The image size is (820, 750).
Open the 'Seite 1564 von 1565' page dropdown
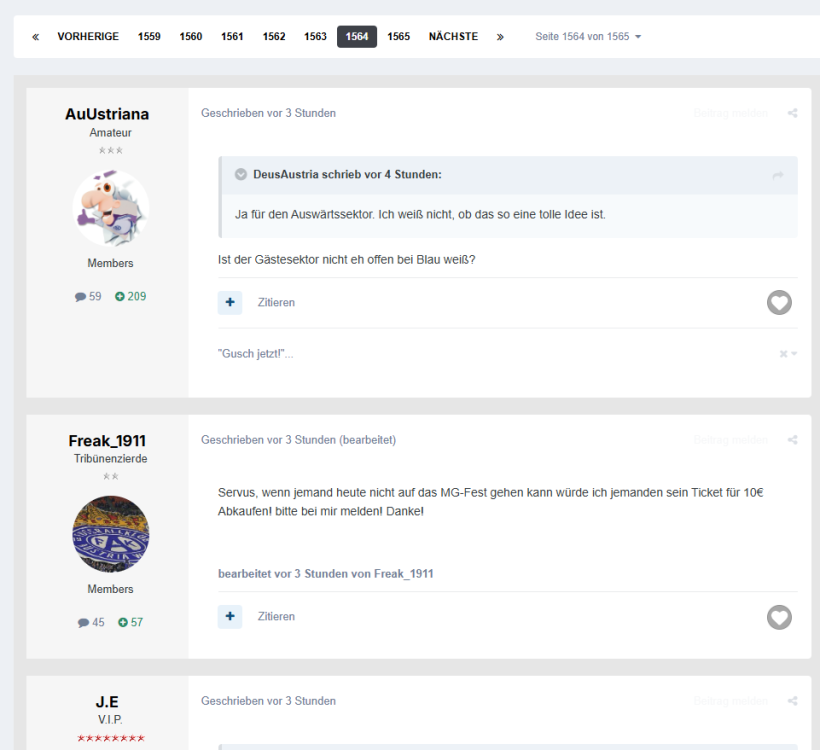pos(588,37)
